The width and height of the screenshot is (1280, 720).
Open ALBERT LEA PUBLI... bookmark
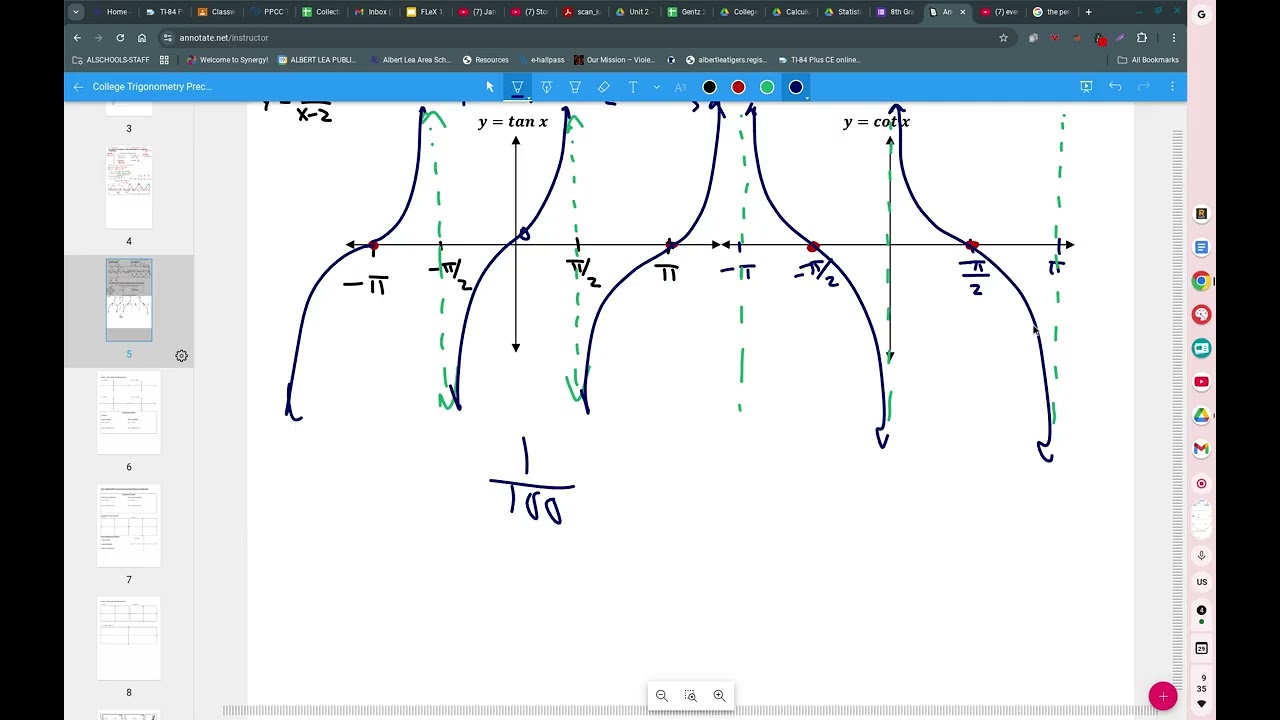tap(317, 60)
